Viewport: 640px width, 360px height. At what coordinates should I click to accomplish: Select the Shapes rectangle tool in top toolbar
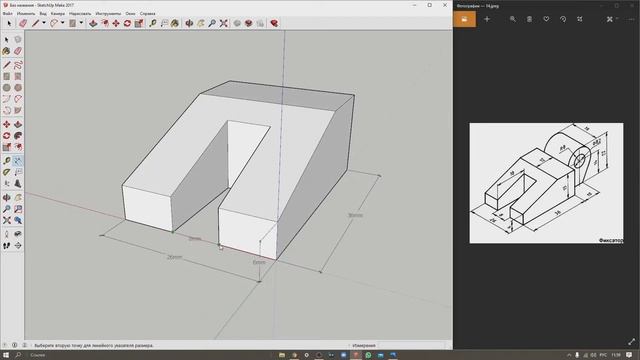tap(73, 23)
